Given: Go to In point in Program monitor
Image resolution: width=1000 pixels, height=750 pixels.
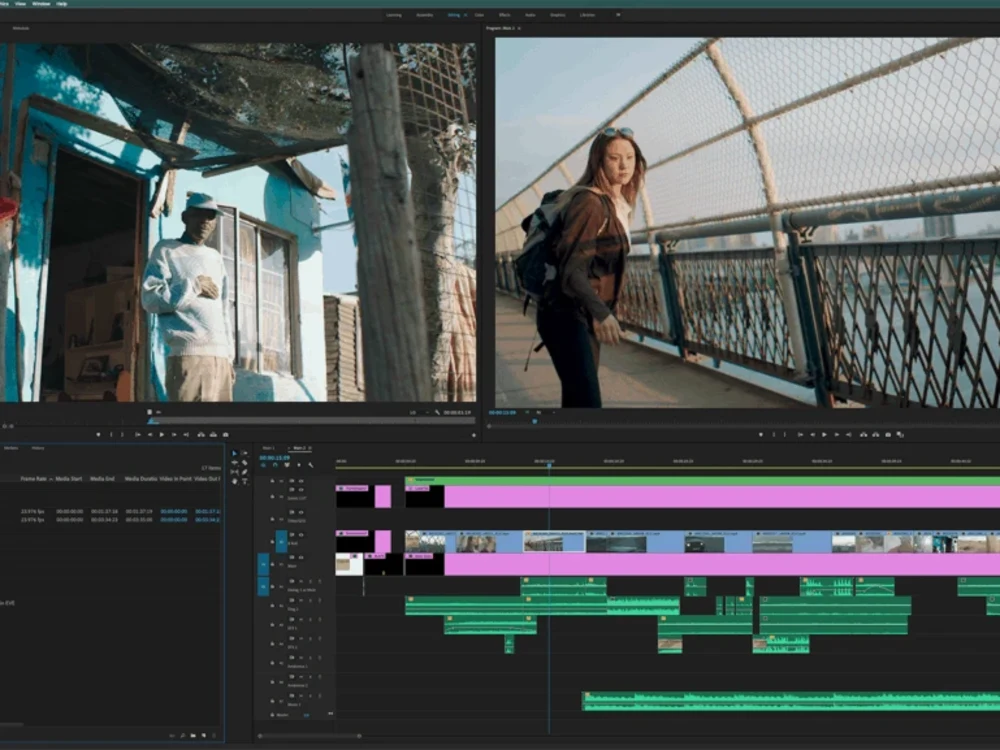Looking at the screenshot, I should 800,434.
